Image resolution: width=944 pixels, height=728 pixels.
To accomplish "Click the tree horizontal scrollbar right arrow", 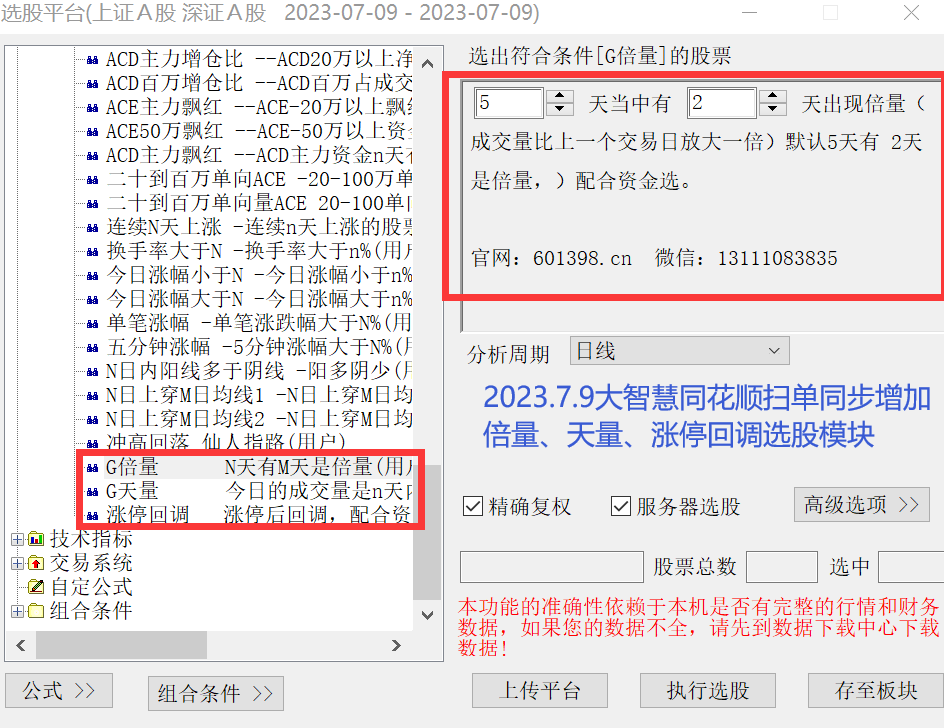I will tap(396, 646).
